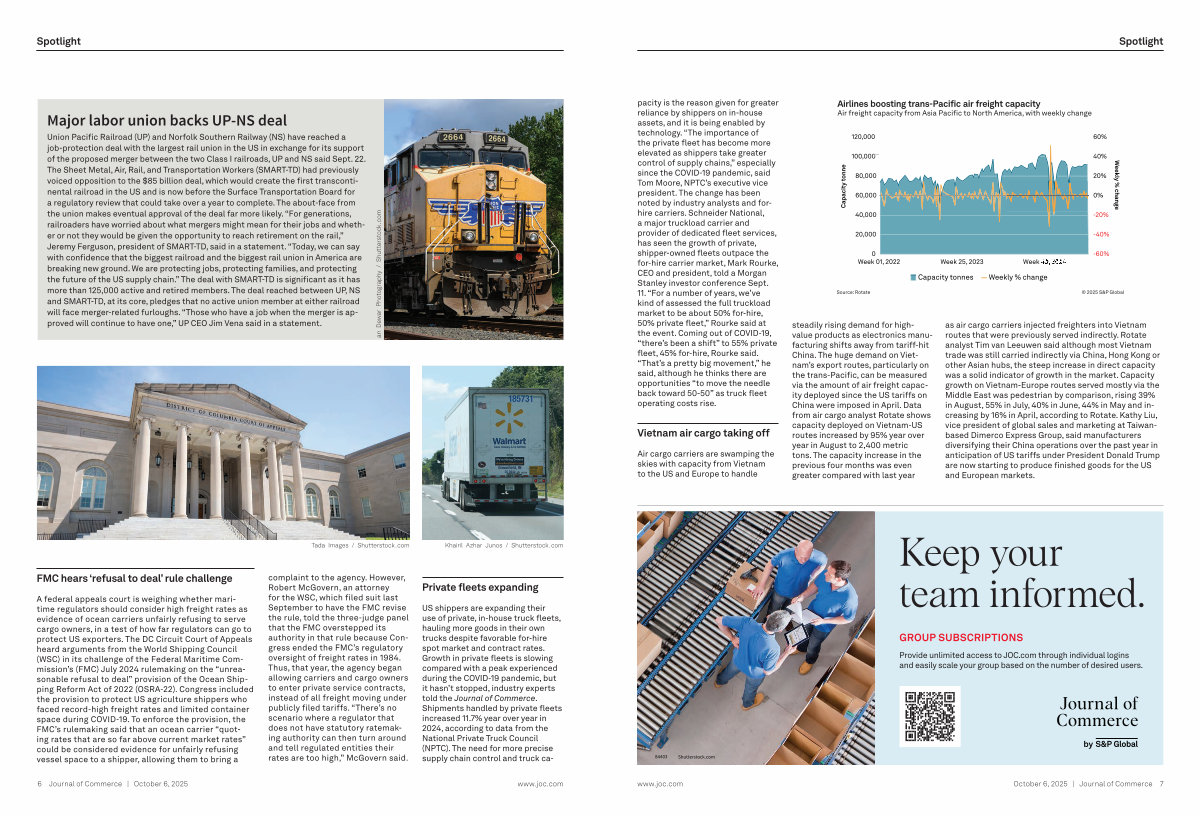1200x816 pixels.
Task: Click the Walmart spark logo on the truck
Action: (x=509, y=420)
